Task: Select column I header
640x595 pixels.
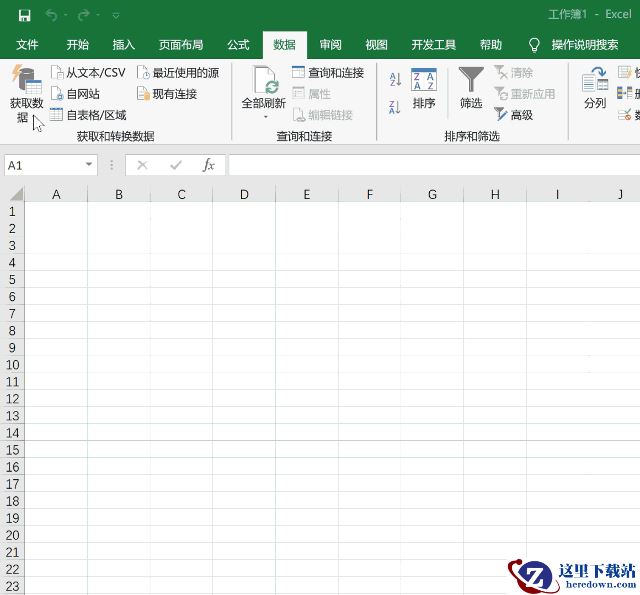Action: pos(558,194)
